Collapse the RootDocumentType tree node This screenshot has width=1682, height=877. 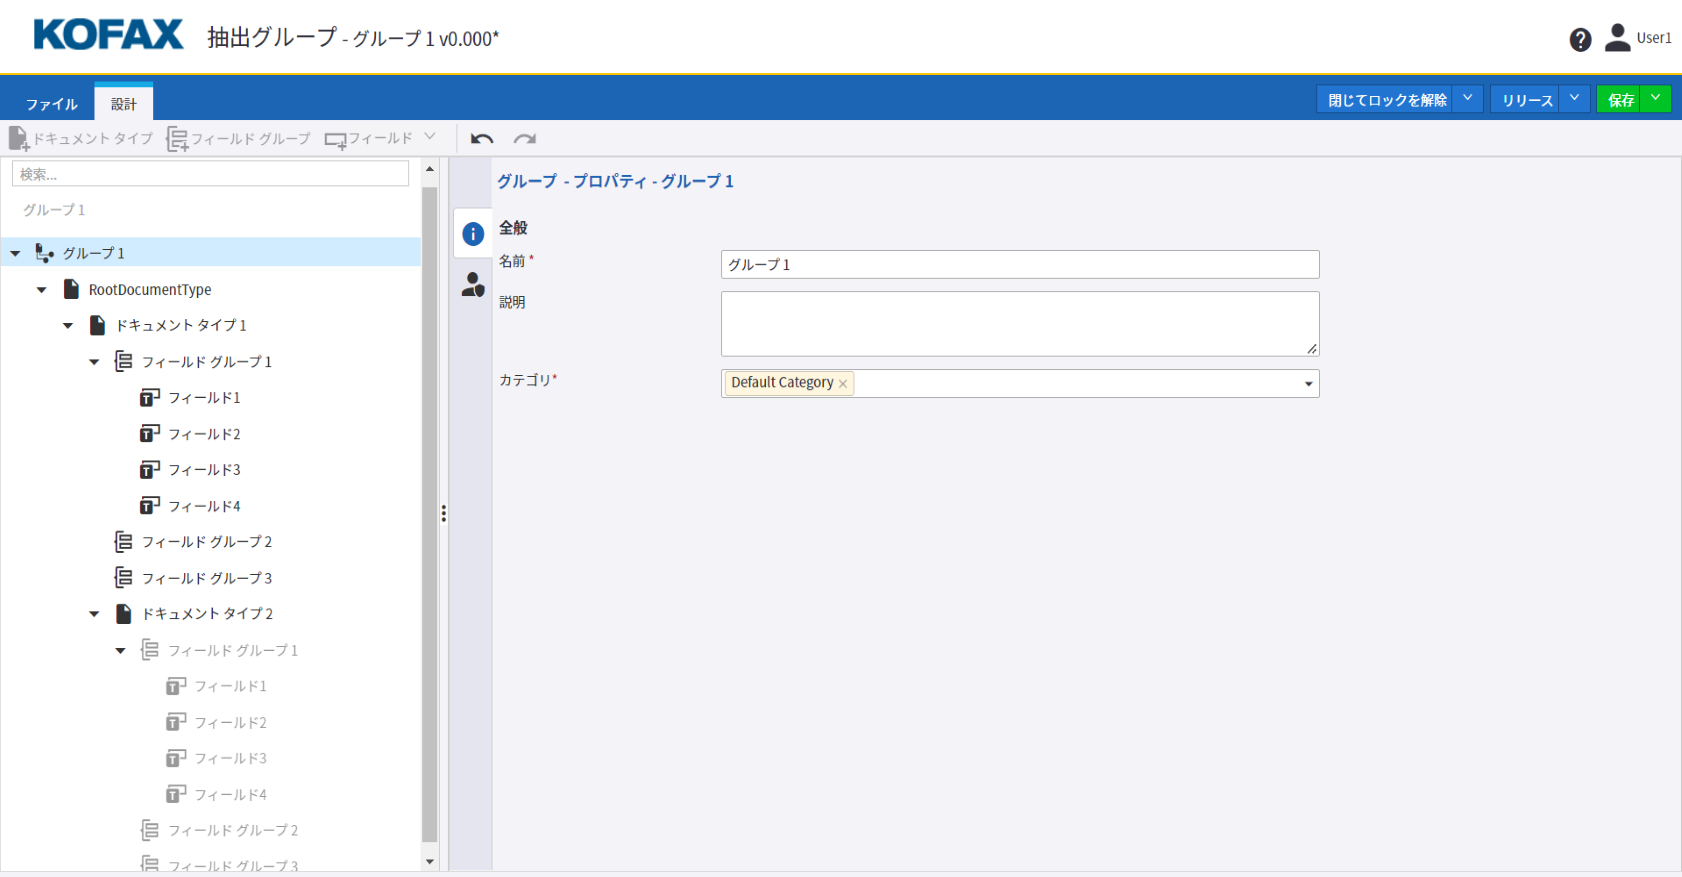pos(42,290)
